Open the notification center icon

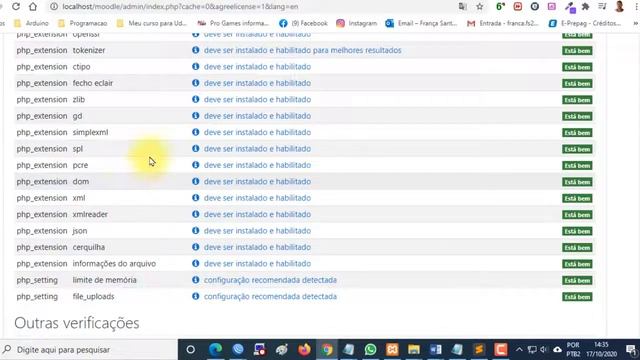coord(631,350)
